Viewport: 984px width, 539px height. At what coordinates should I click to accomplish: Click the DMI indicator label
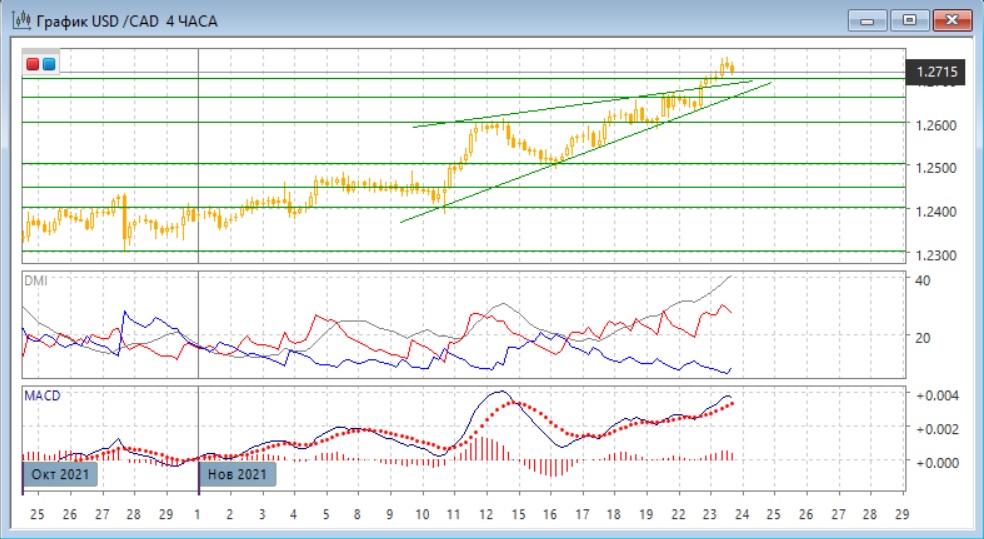(x=35, y=282)
